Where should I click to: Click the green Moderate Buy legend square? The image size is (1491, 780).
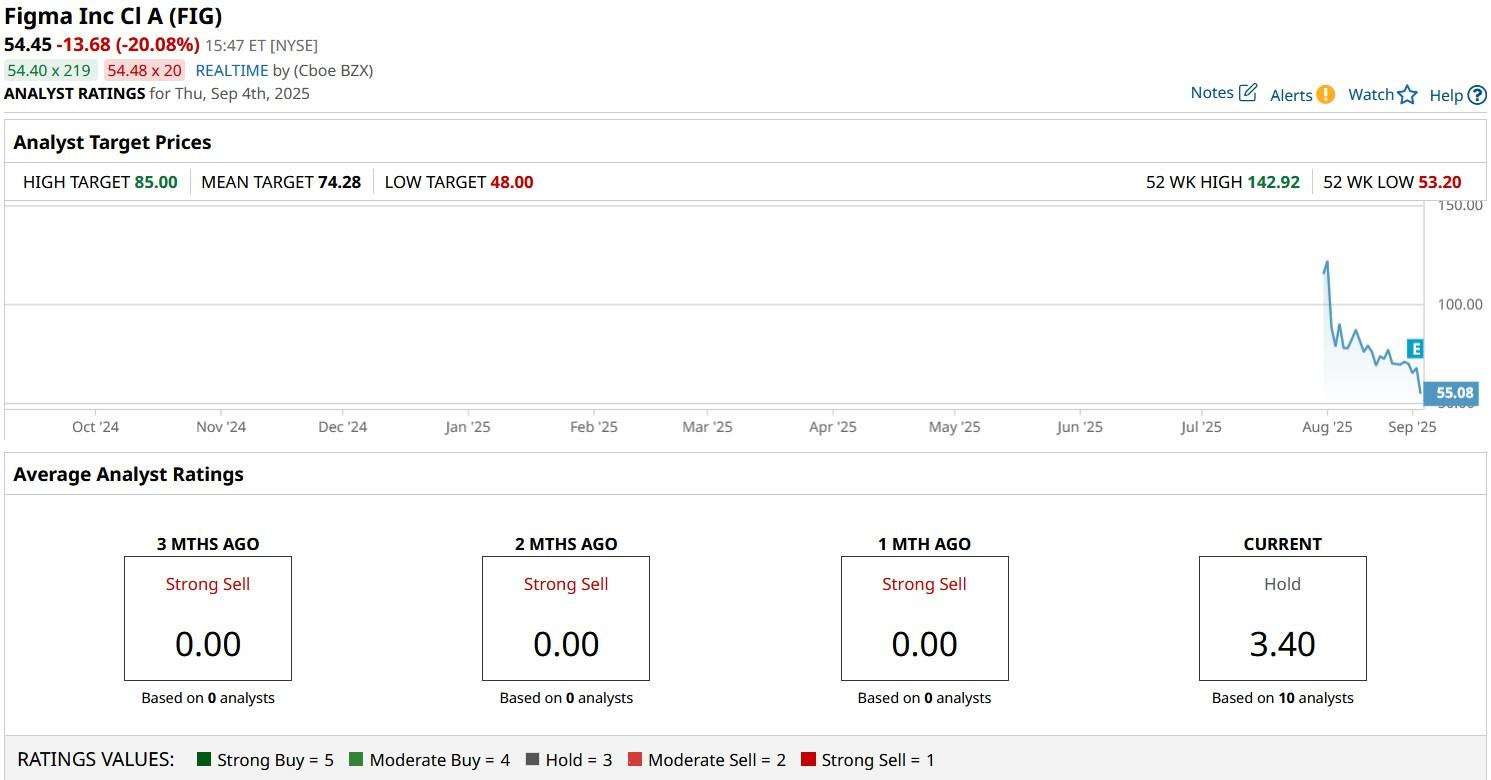coord(356,760)
